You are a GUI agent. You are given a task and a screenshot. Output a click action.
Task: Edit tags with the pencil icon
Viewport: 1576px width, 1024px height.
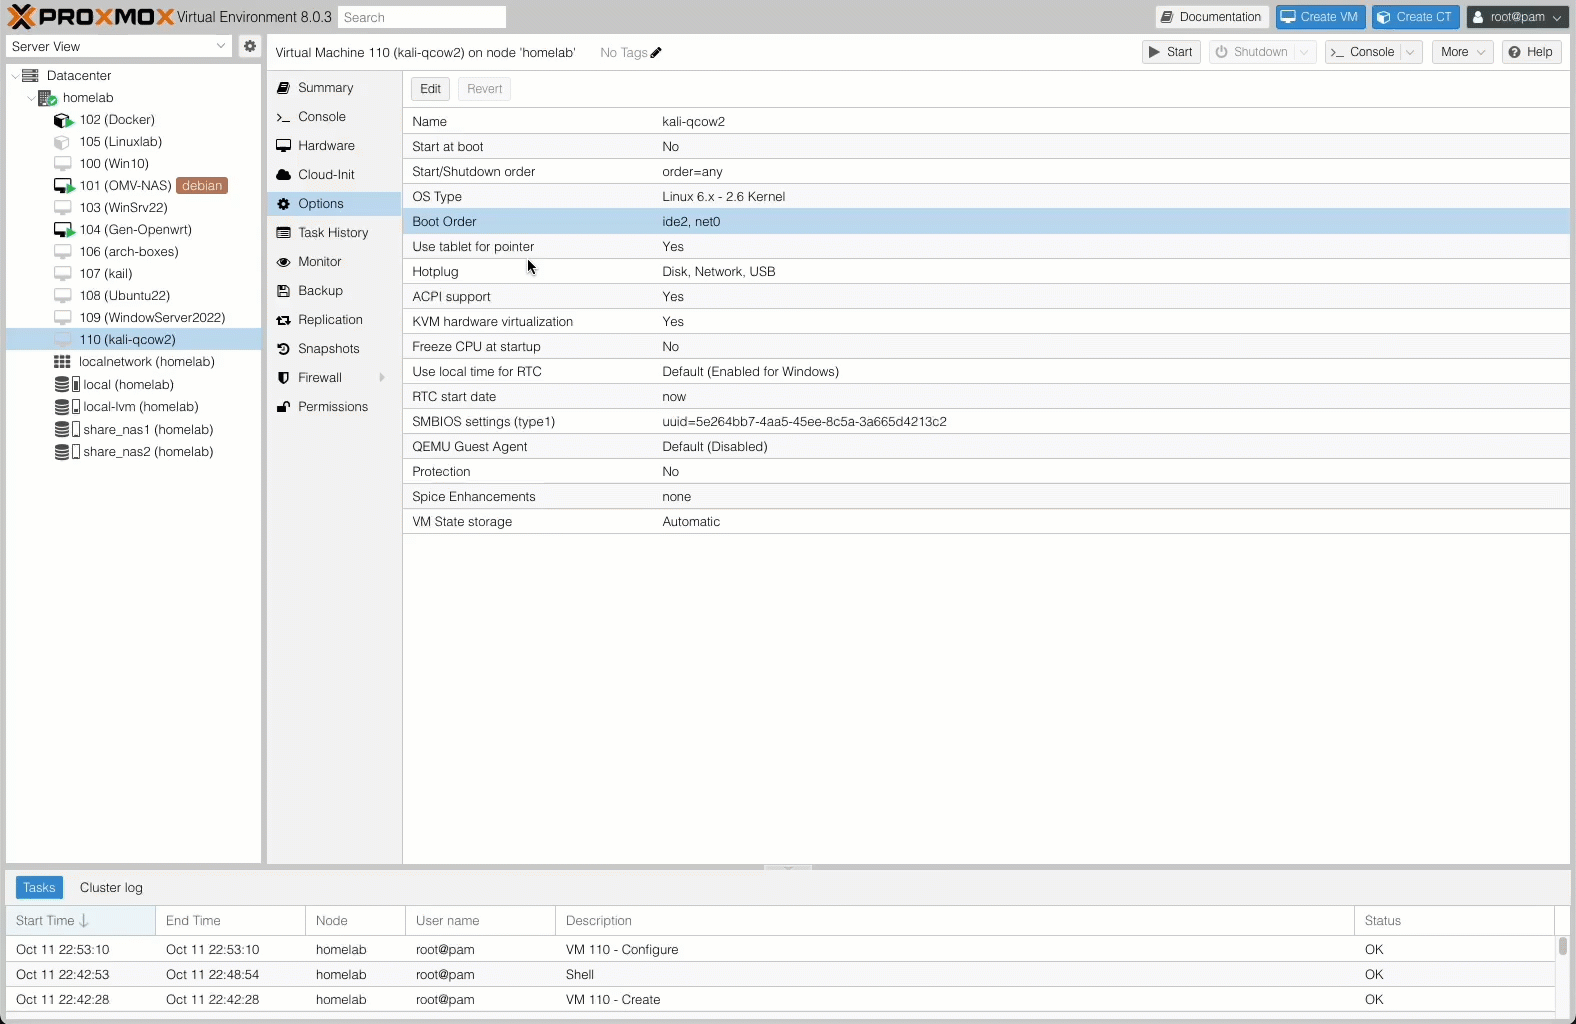[656, 53]
